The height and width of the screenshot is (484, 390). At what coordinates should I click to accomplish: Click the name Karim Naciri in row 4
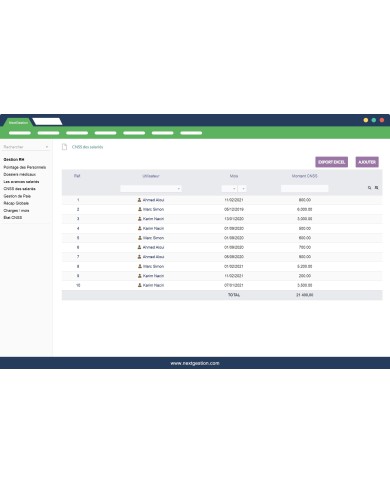153,228
